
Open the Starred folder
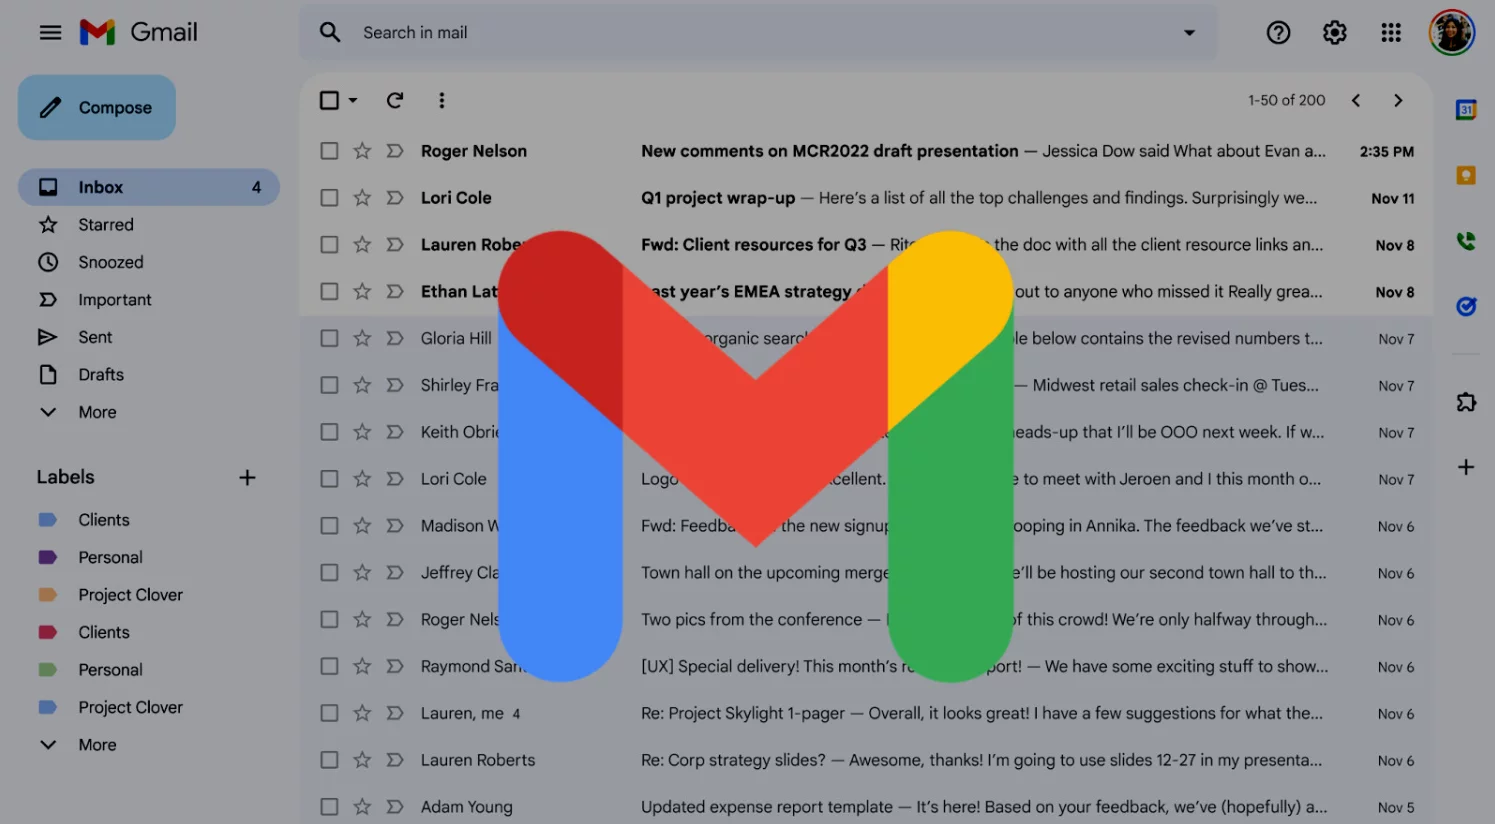(105, 225)
